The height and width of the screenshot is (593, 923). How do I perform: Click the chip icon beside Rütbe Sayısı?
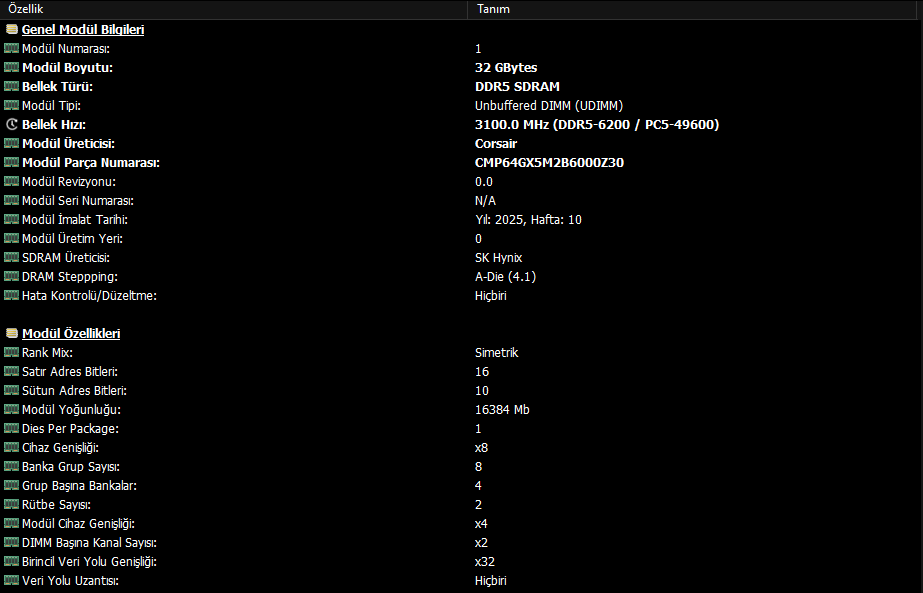coord(12,504)
